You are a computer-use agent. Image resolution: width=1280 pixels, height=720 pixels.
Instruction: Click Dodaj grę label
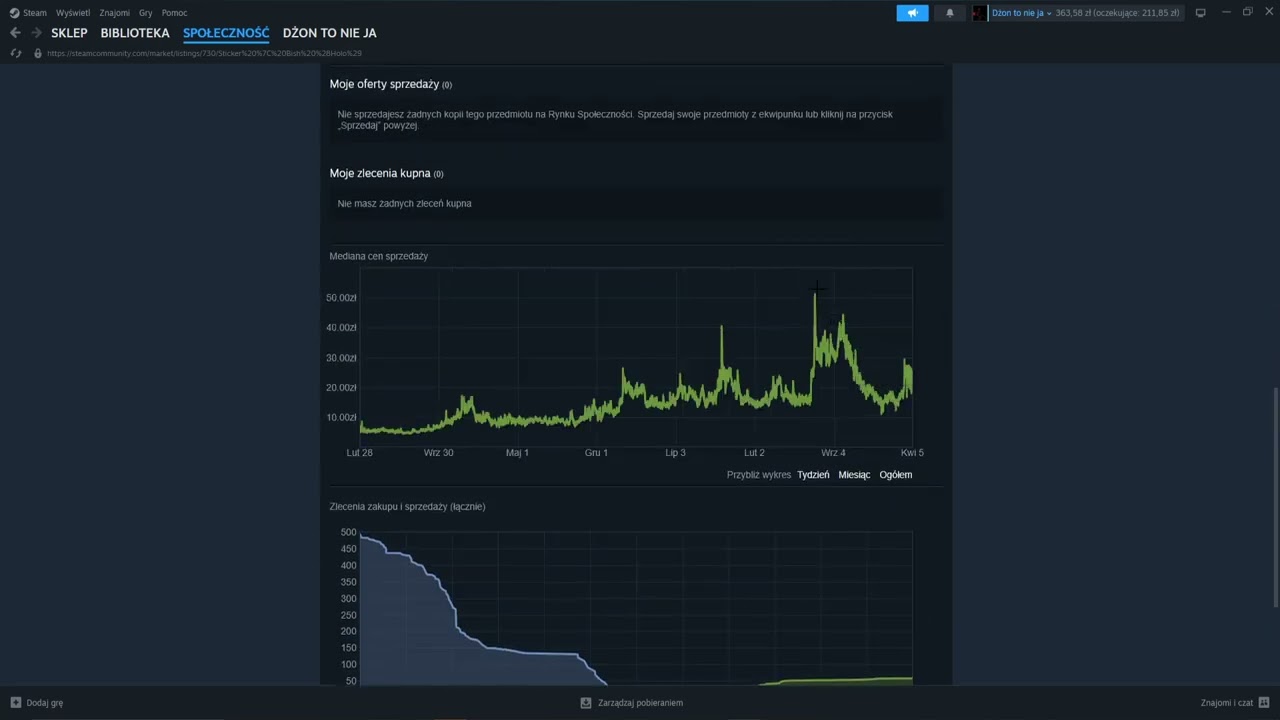point(45,703)
